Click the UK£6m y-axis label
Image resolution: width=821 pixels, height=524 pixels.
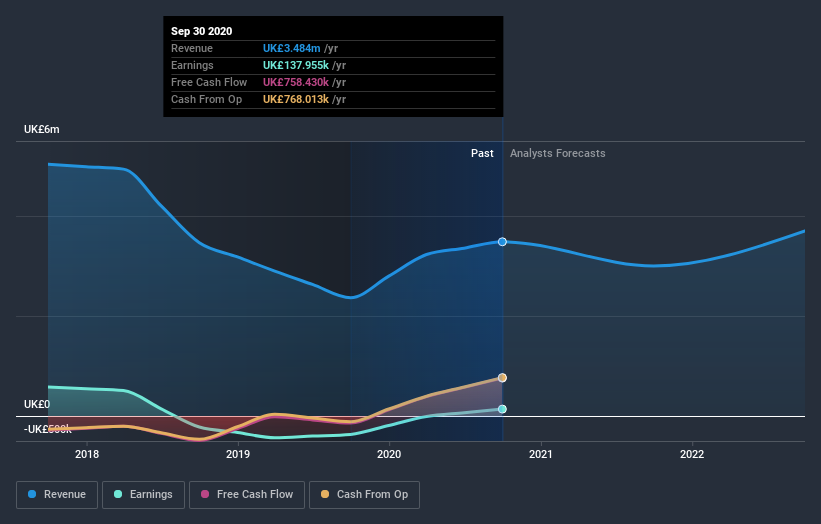[42, 129]
